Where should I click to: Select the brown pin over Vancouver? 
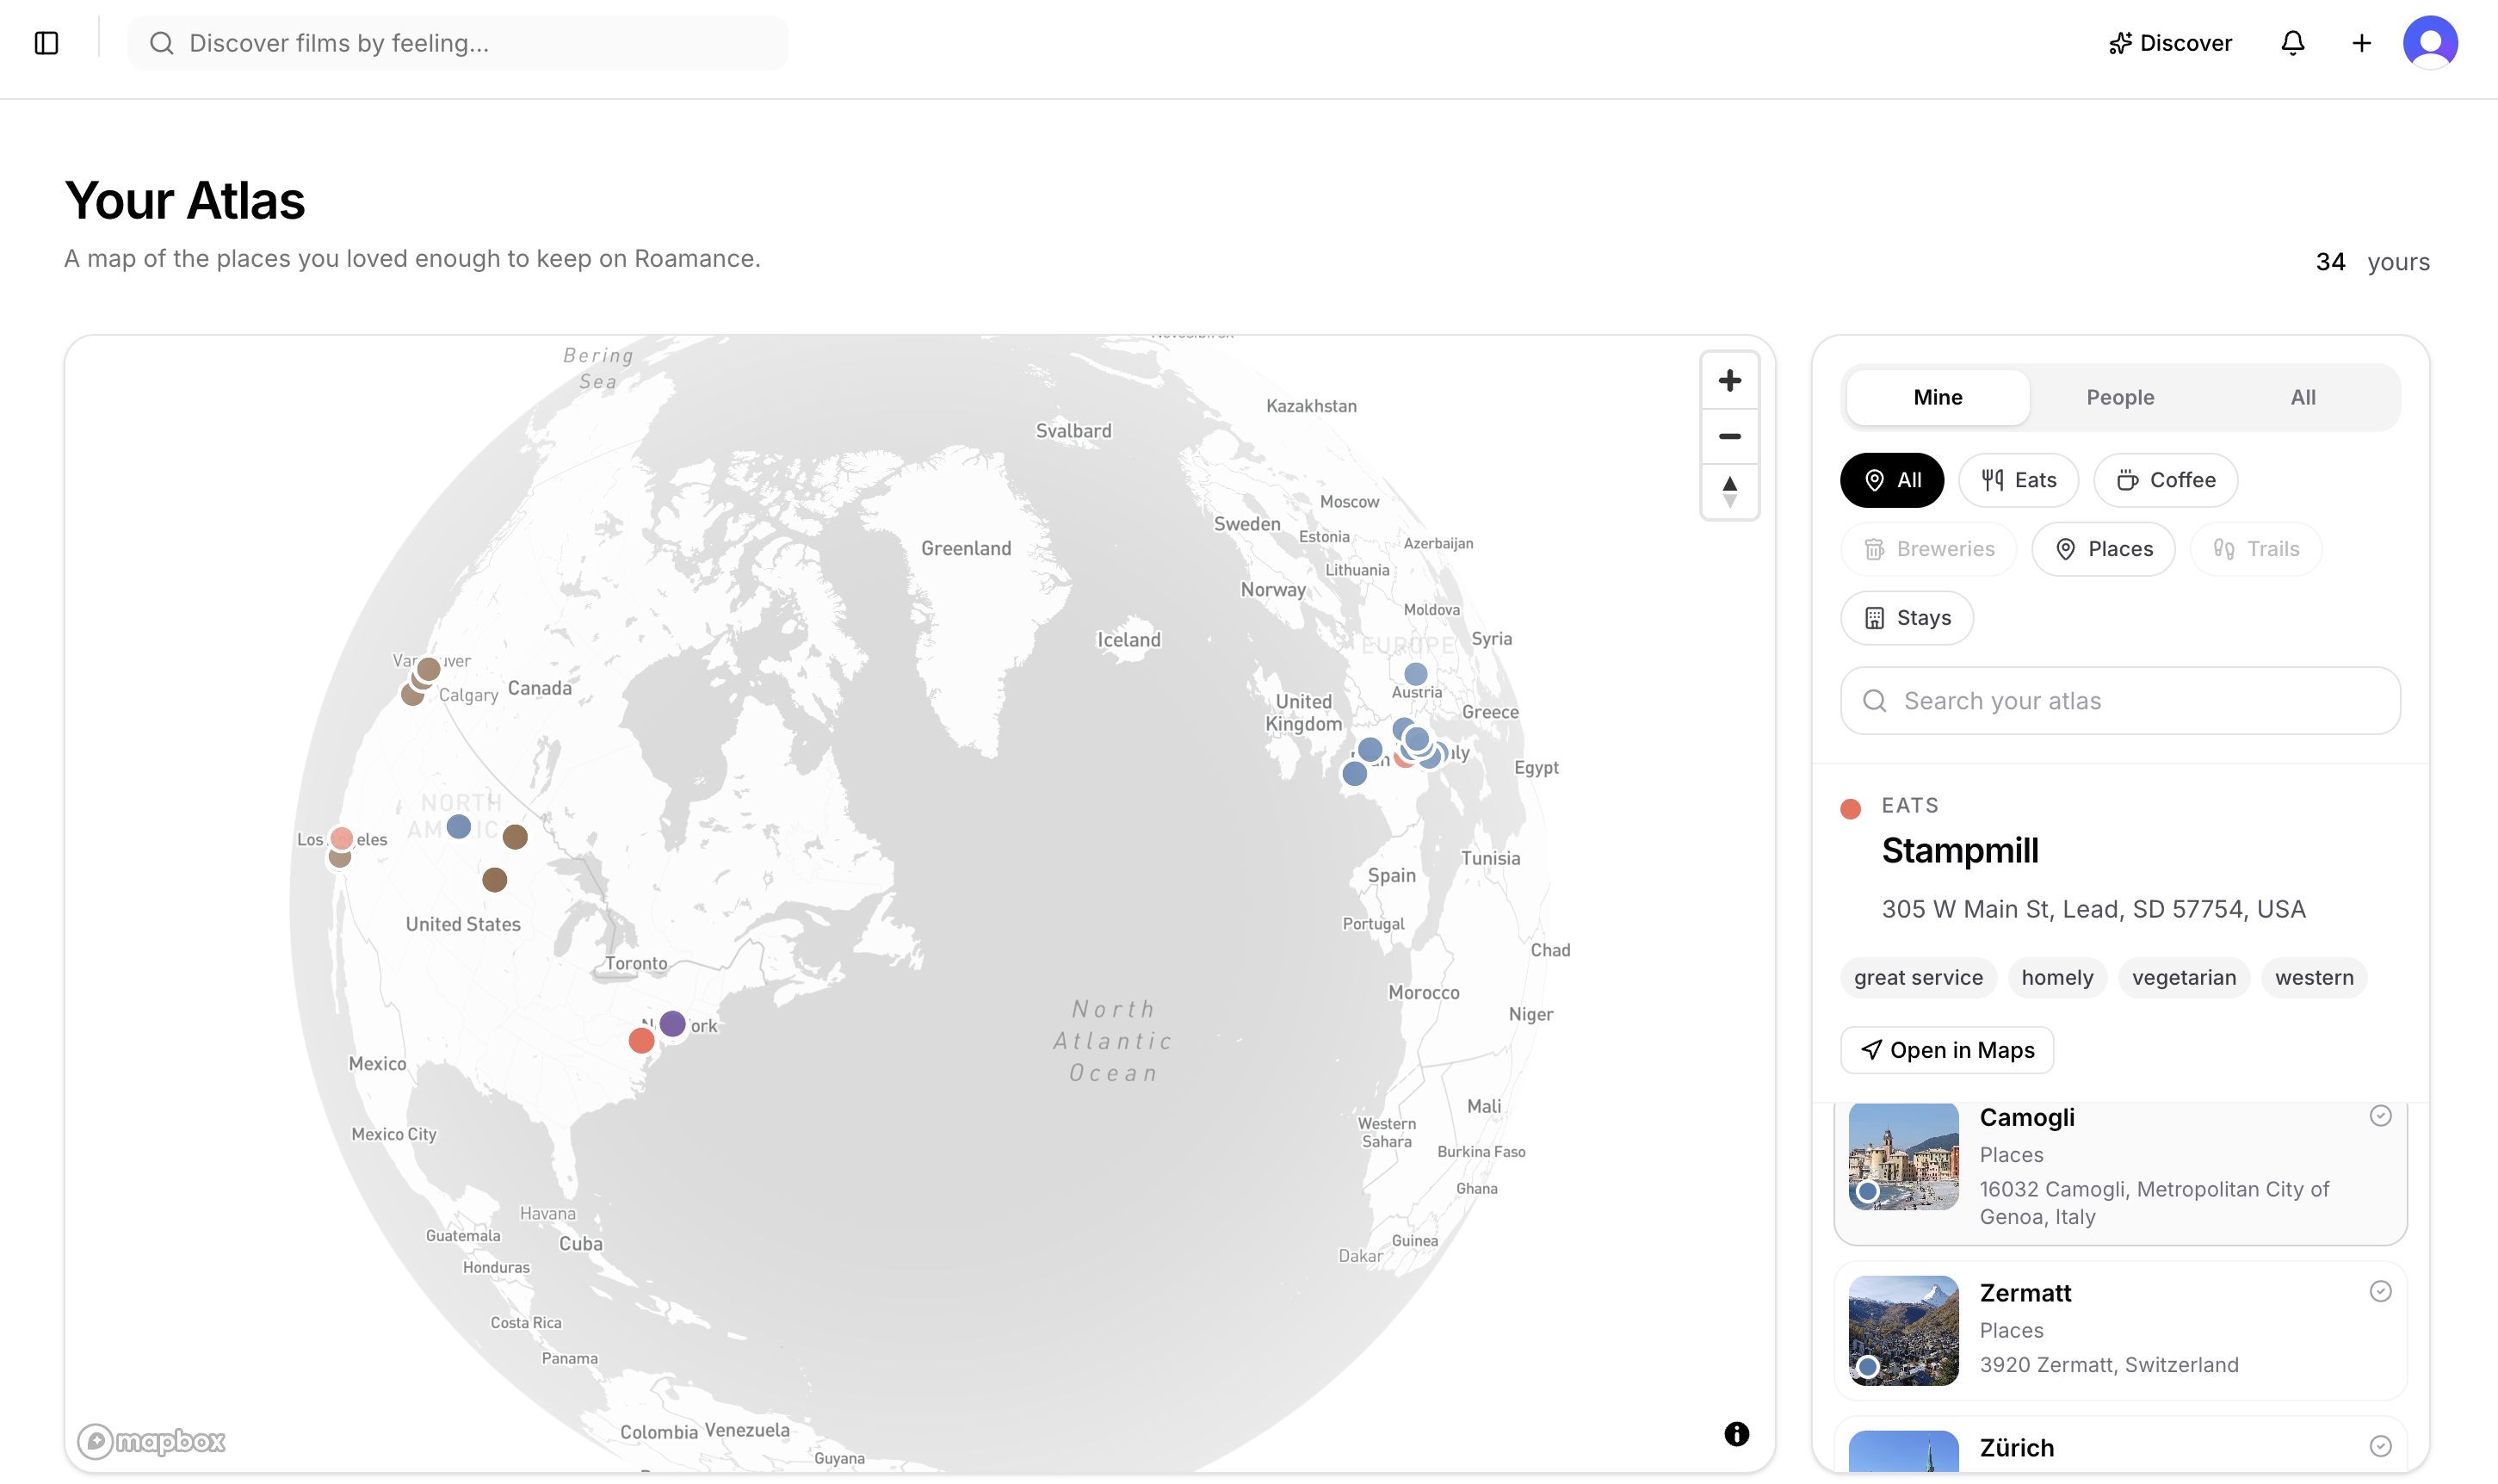click(x=428, y=668)
